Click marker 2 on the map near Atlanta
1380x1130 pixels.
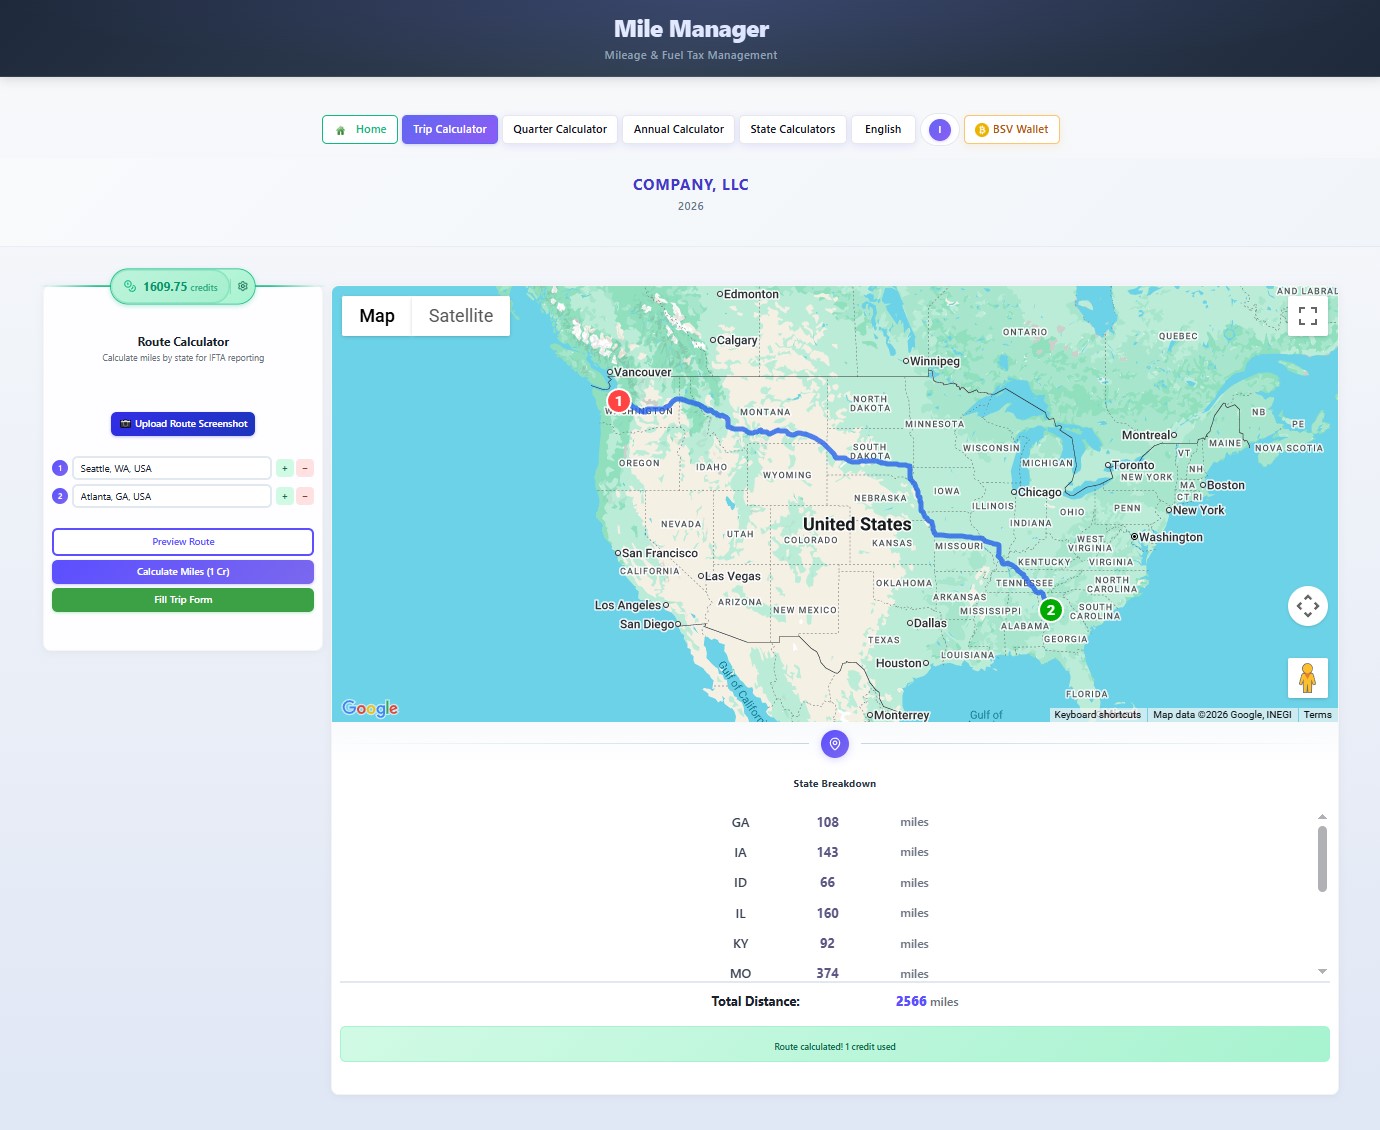tap(1050, 610)
